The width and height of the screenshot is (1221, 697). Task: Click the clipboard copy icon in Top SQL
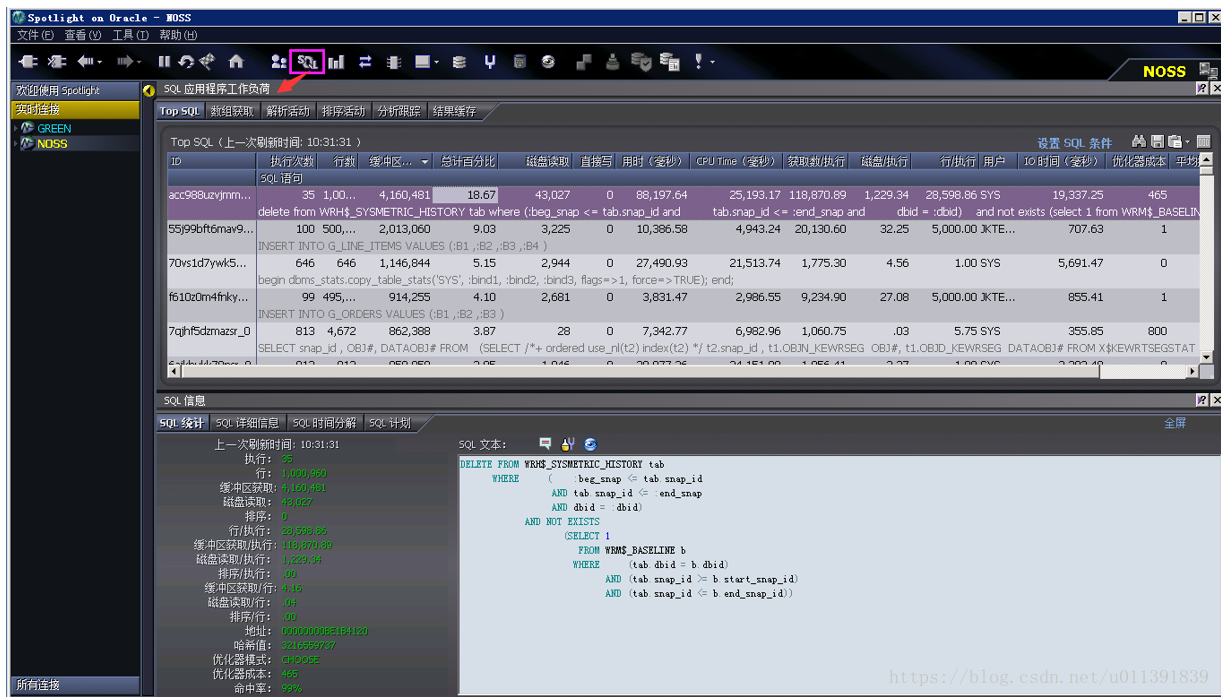point(1174,142)
